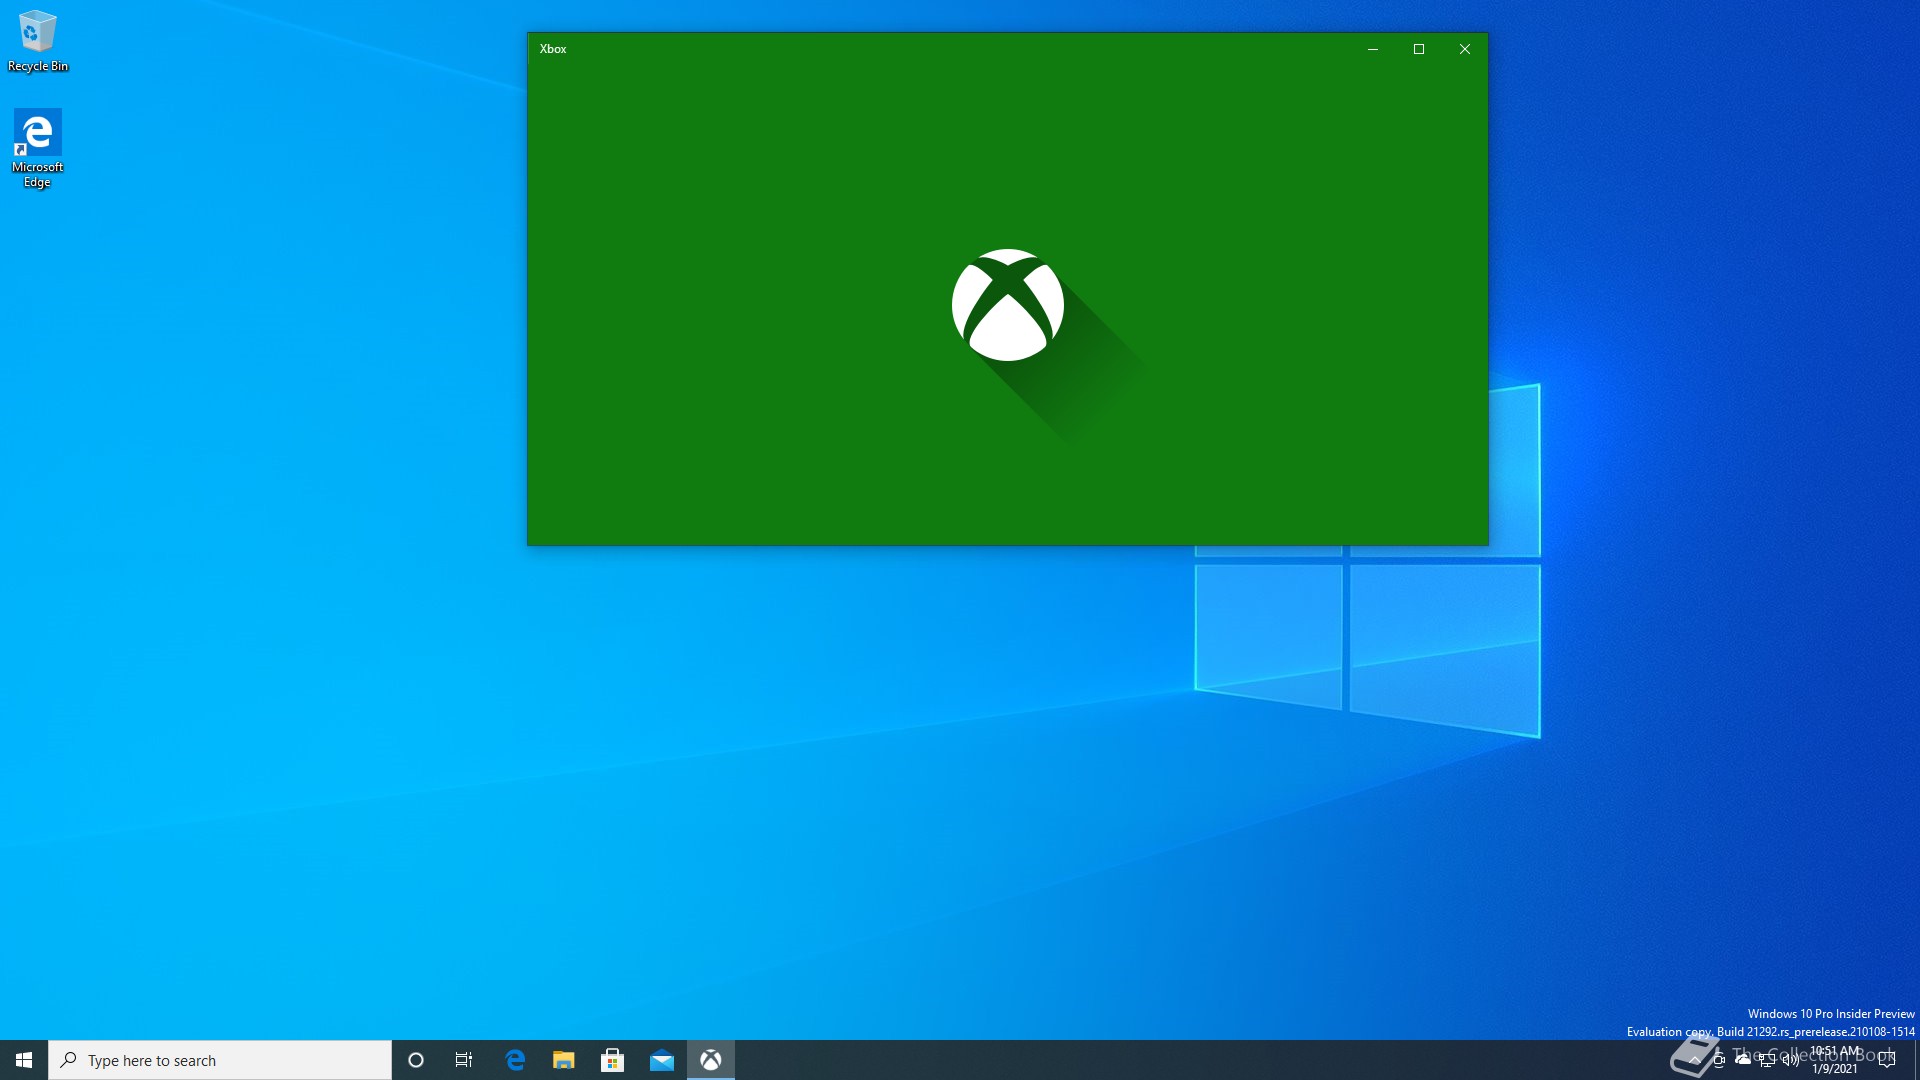1920x1080 pixels.
Task: Click the Meet Now tray icon
Action: [1719, 1060]
